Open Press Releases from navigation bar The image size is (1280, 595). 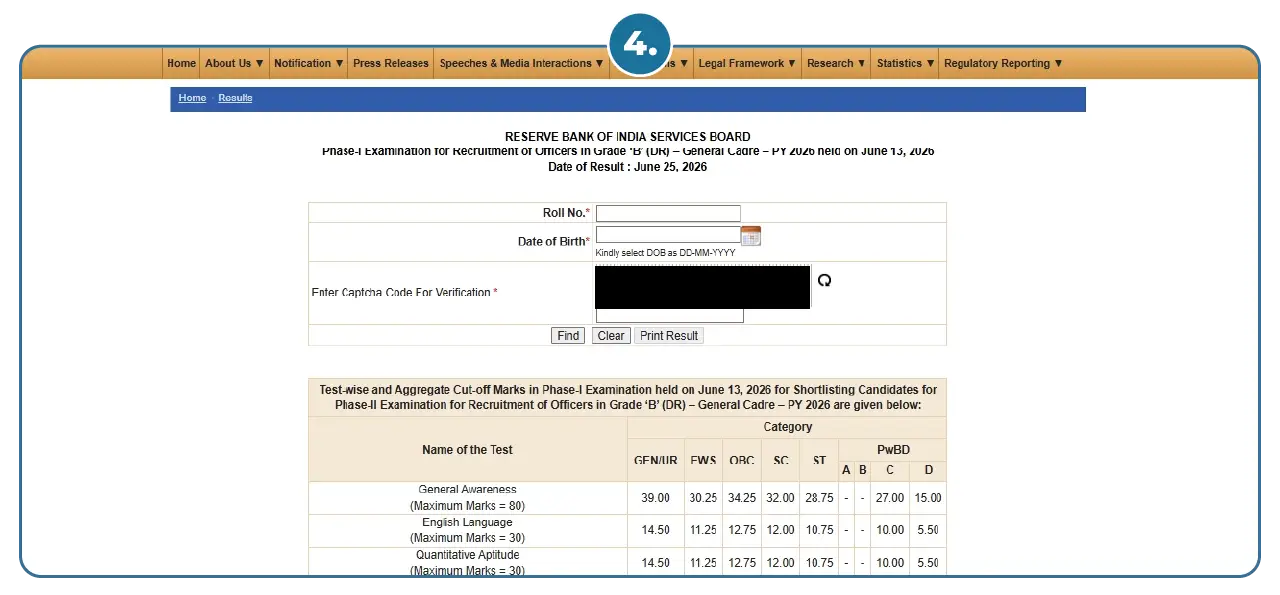click(391, 63)
